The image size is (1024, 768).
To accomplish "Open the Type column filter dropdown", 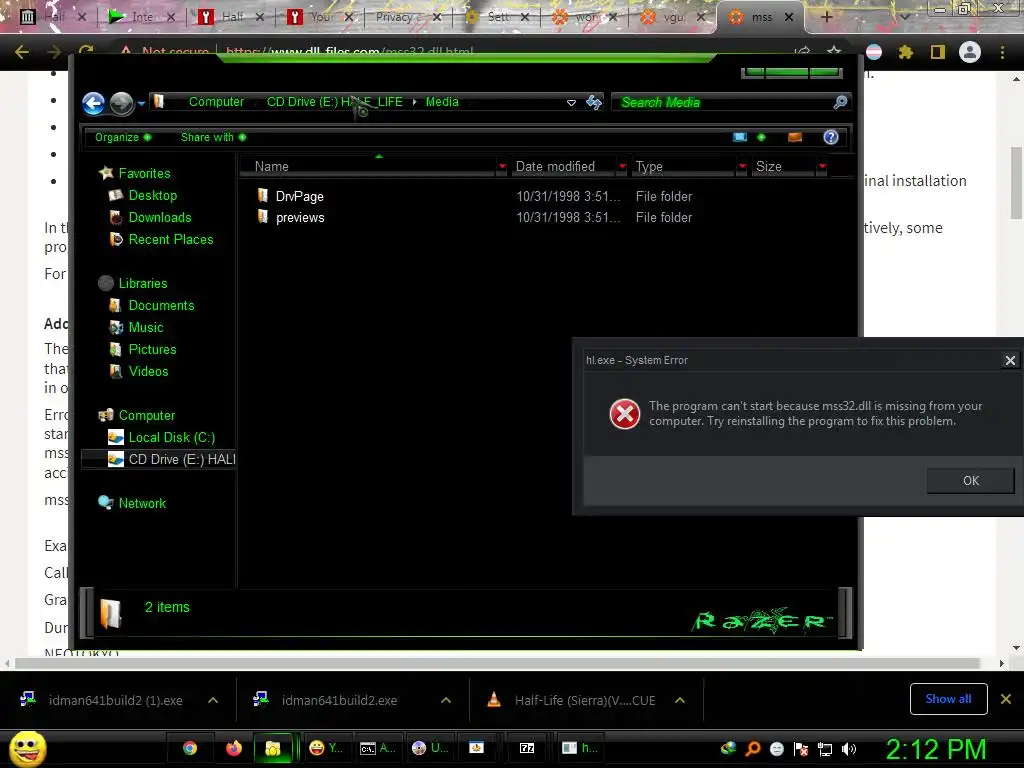I will point(742,167).
